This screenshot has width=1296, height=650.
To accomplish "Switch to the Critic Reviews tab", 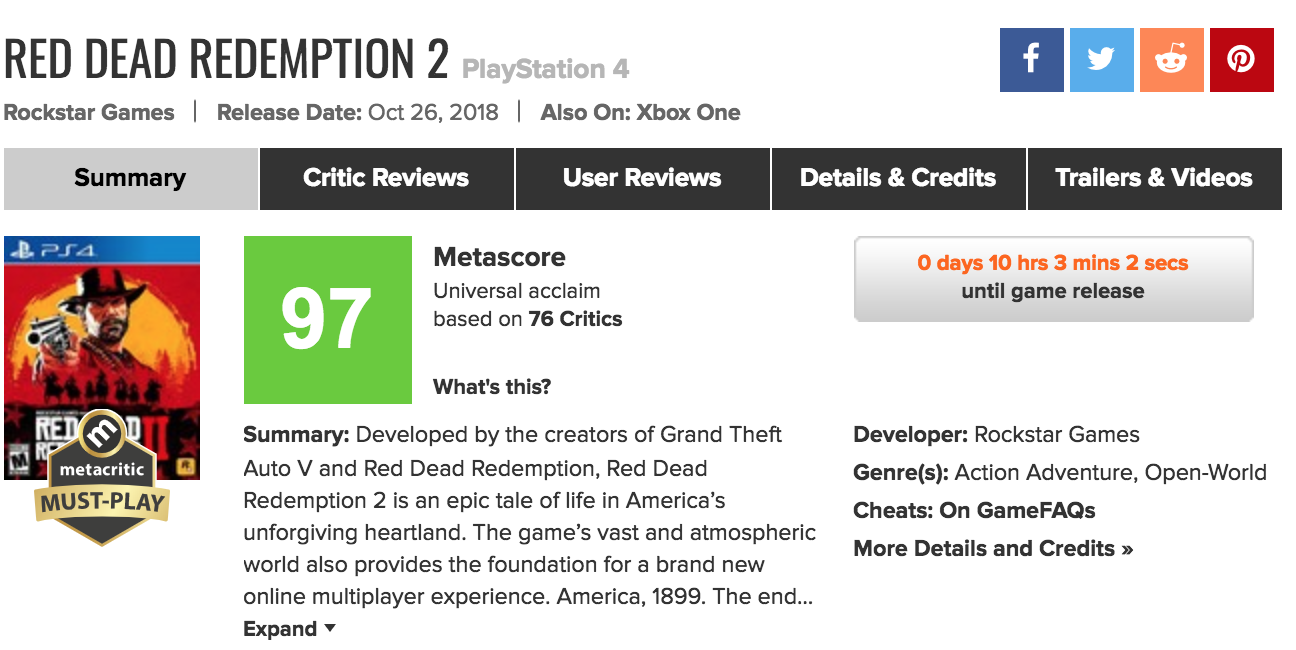I will (386, 178).
